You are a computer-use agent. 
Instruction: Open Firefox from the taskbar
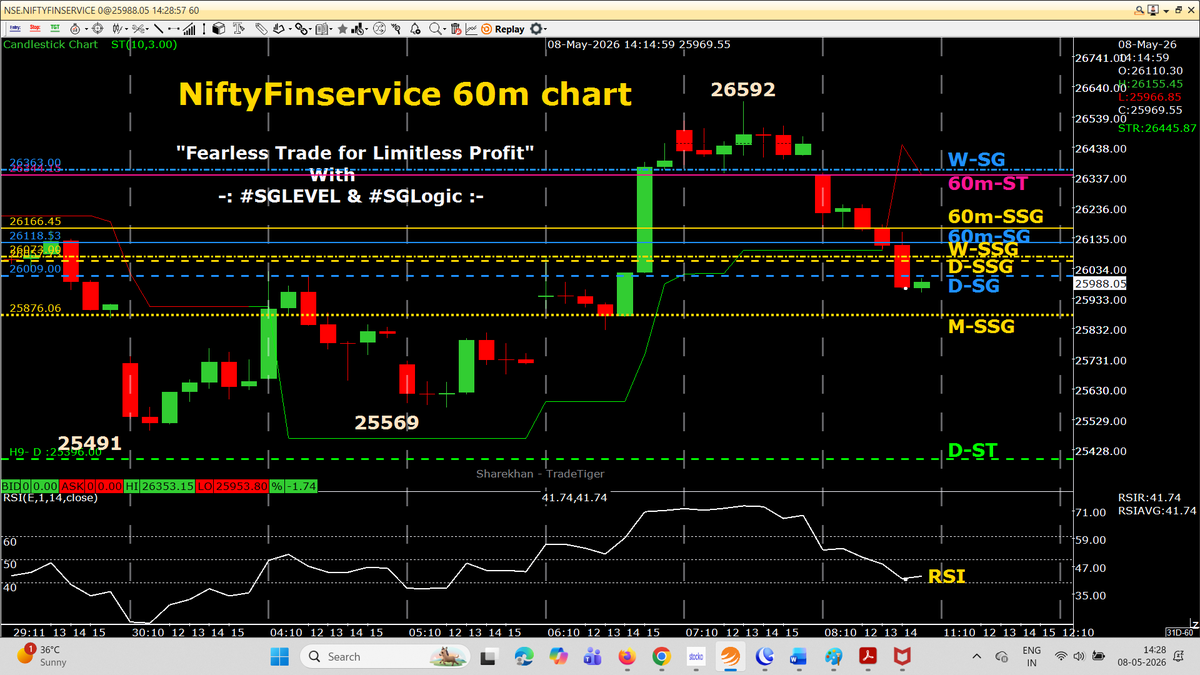point(627,656)
